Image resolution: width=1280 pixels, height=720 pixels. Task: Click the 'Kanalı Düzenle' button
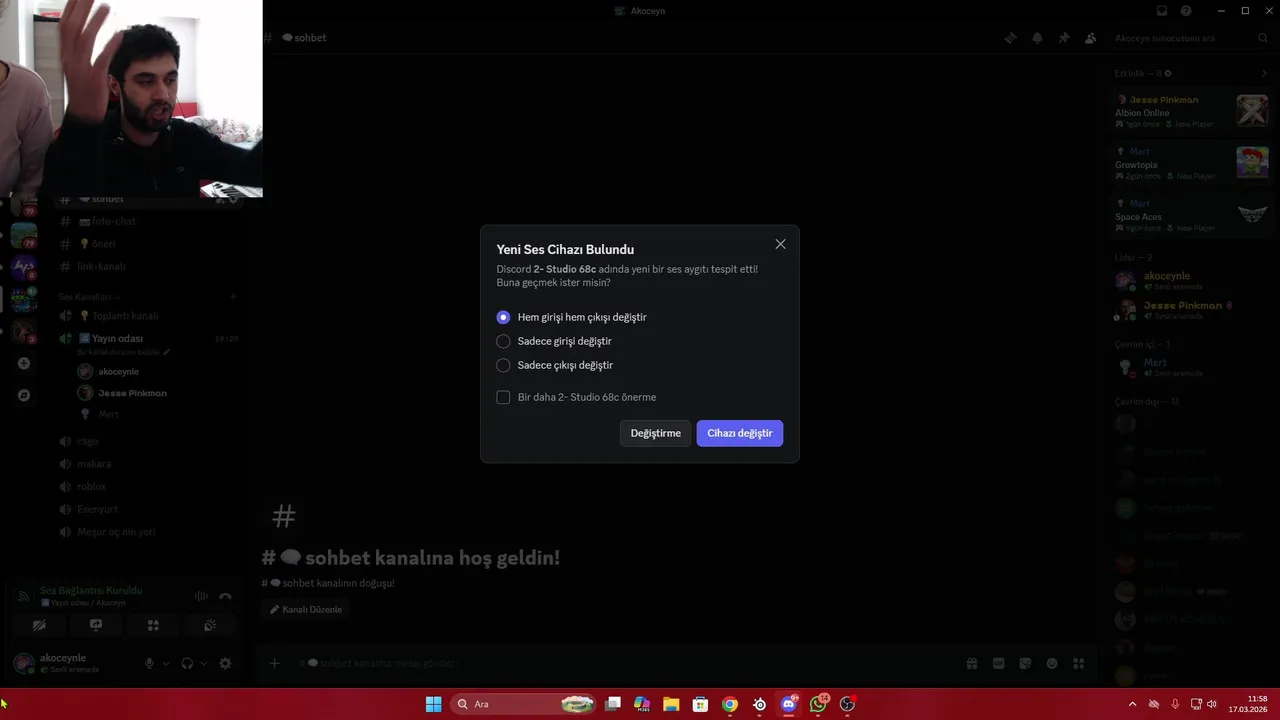[306, 609]
